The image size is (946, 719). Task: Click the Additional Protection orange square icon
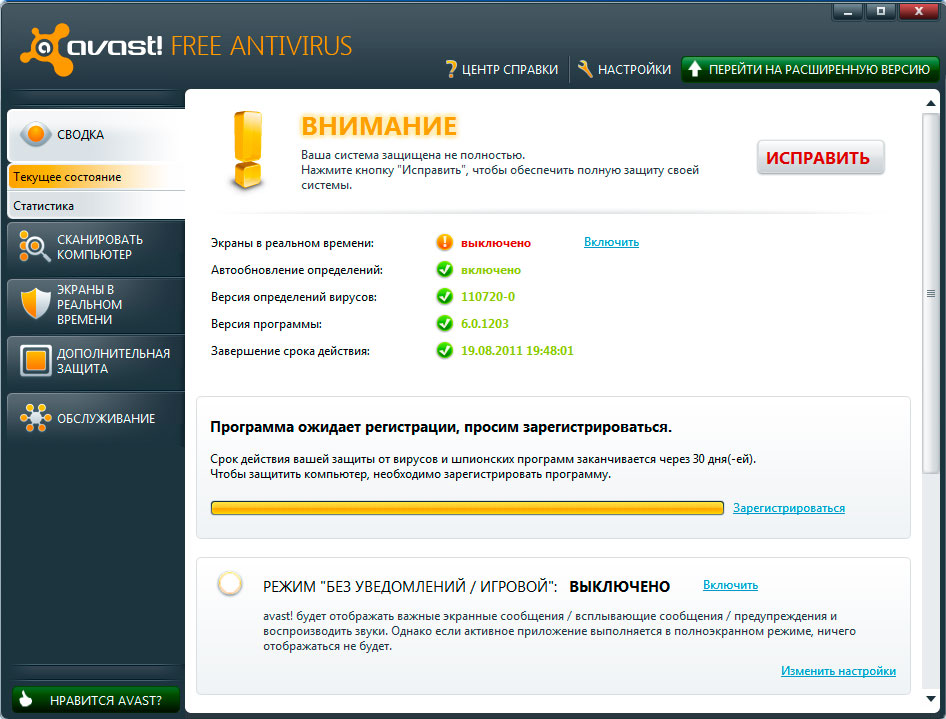click(34, 361)
